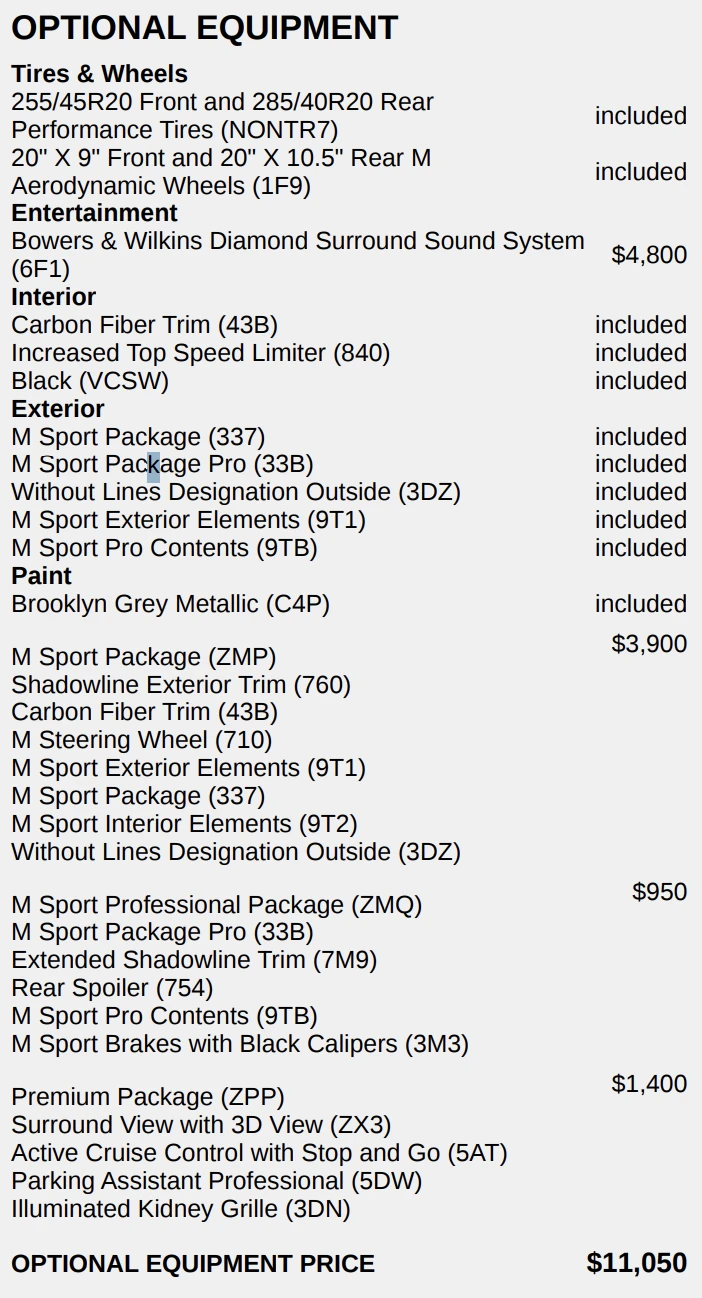This screenshot has height=1298, width=702.
Task: Click M Sport Interior Elements (9T2)
Action: pos(184,824)
